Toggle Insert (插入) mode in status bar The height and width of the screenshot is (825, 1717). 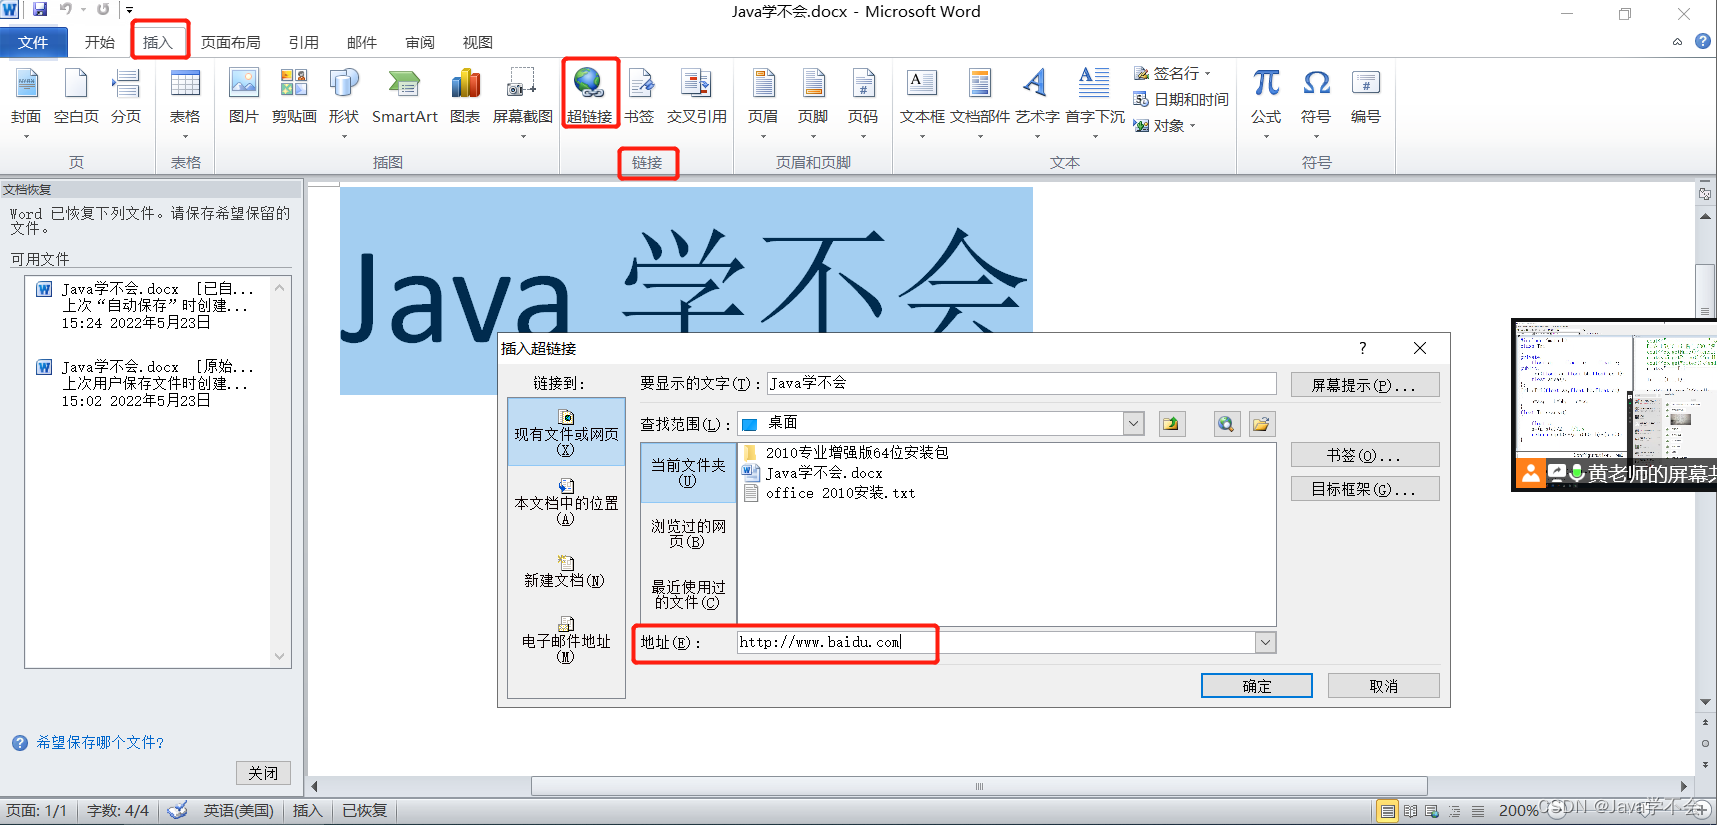(307, 810)
